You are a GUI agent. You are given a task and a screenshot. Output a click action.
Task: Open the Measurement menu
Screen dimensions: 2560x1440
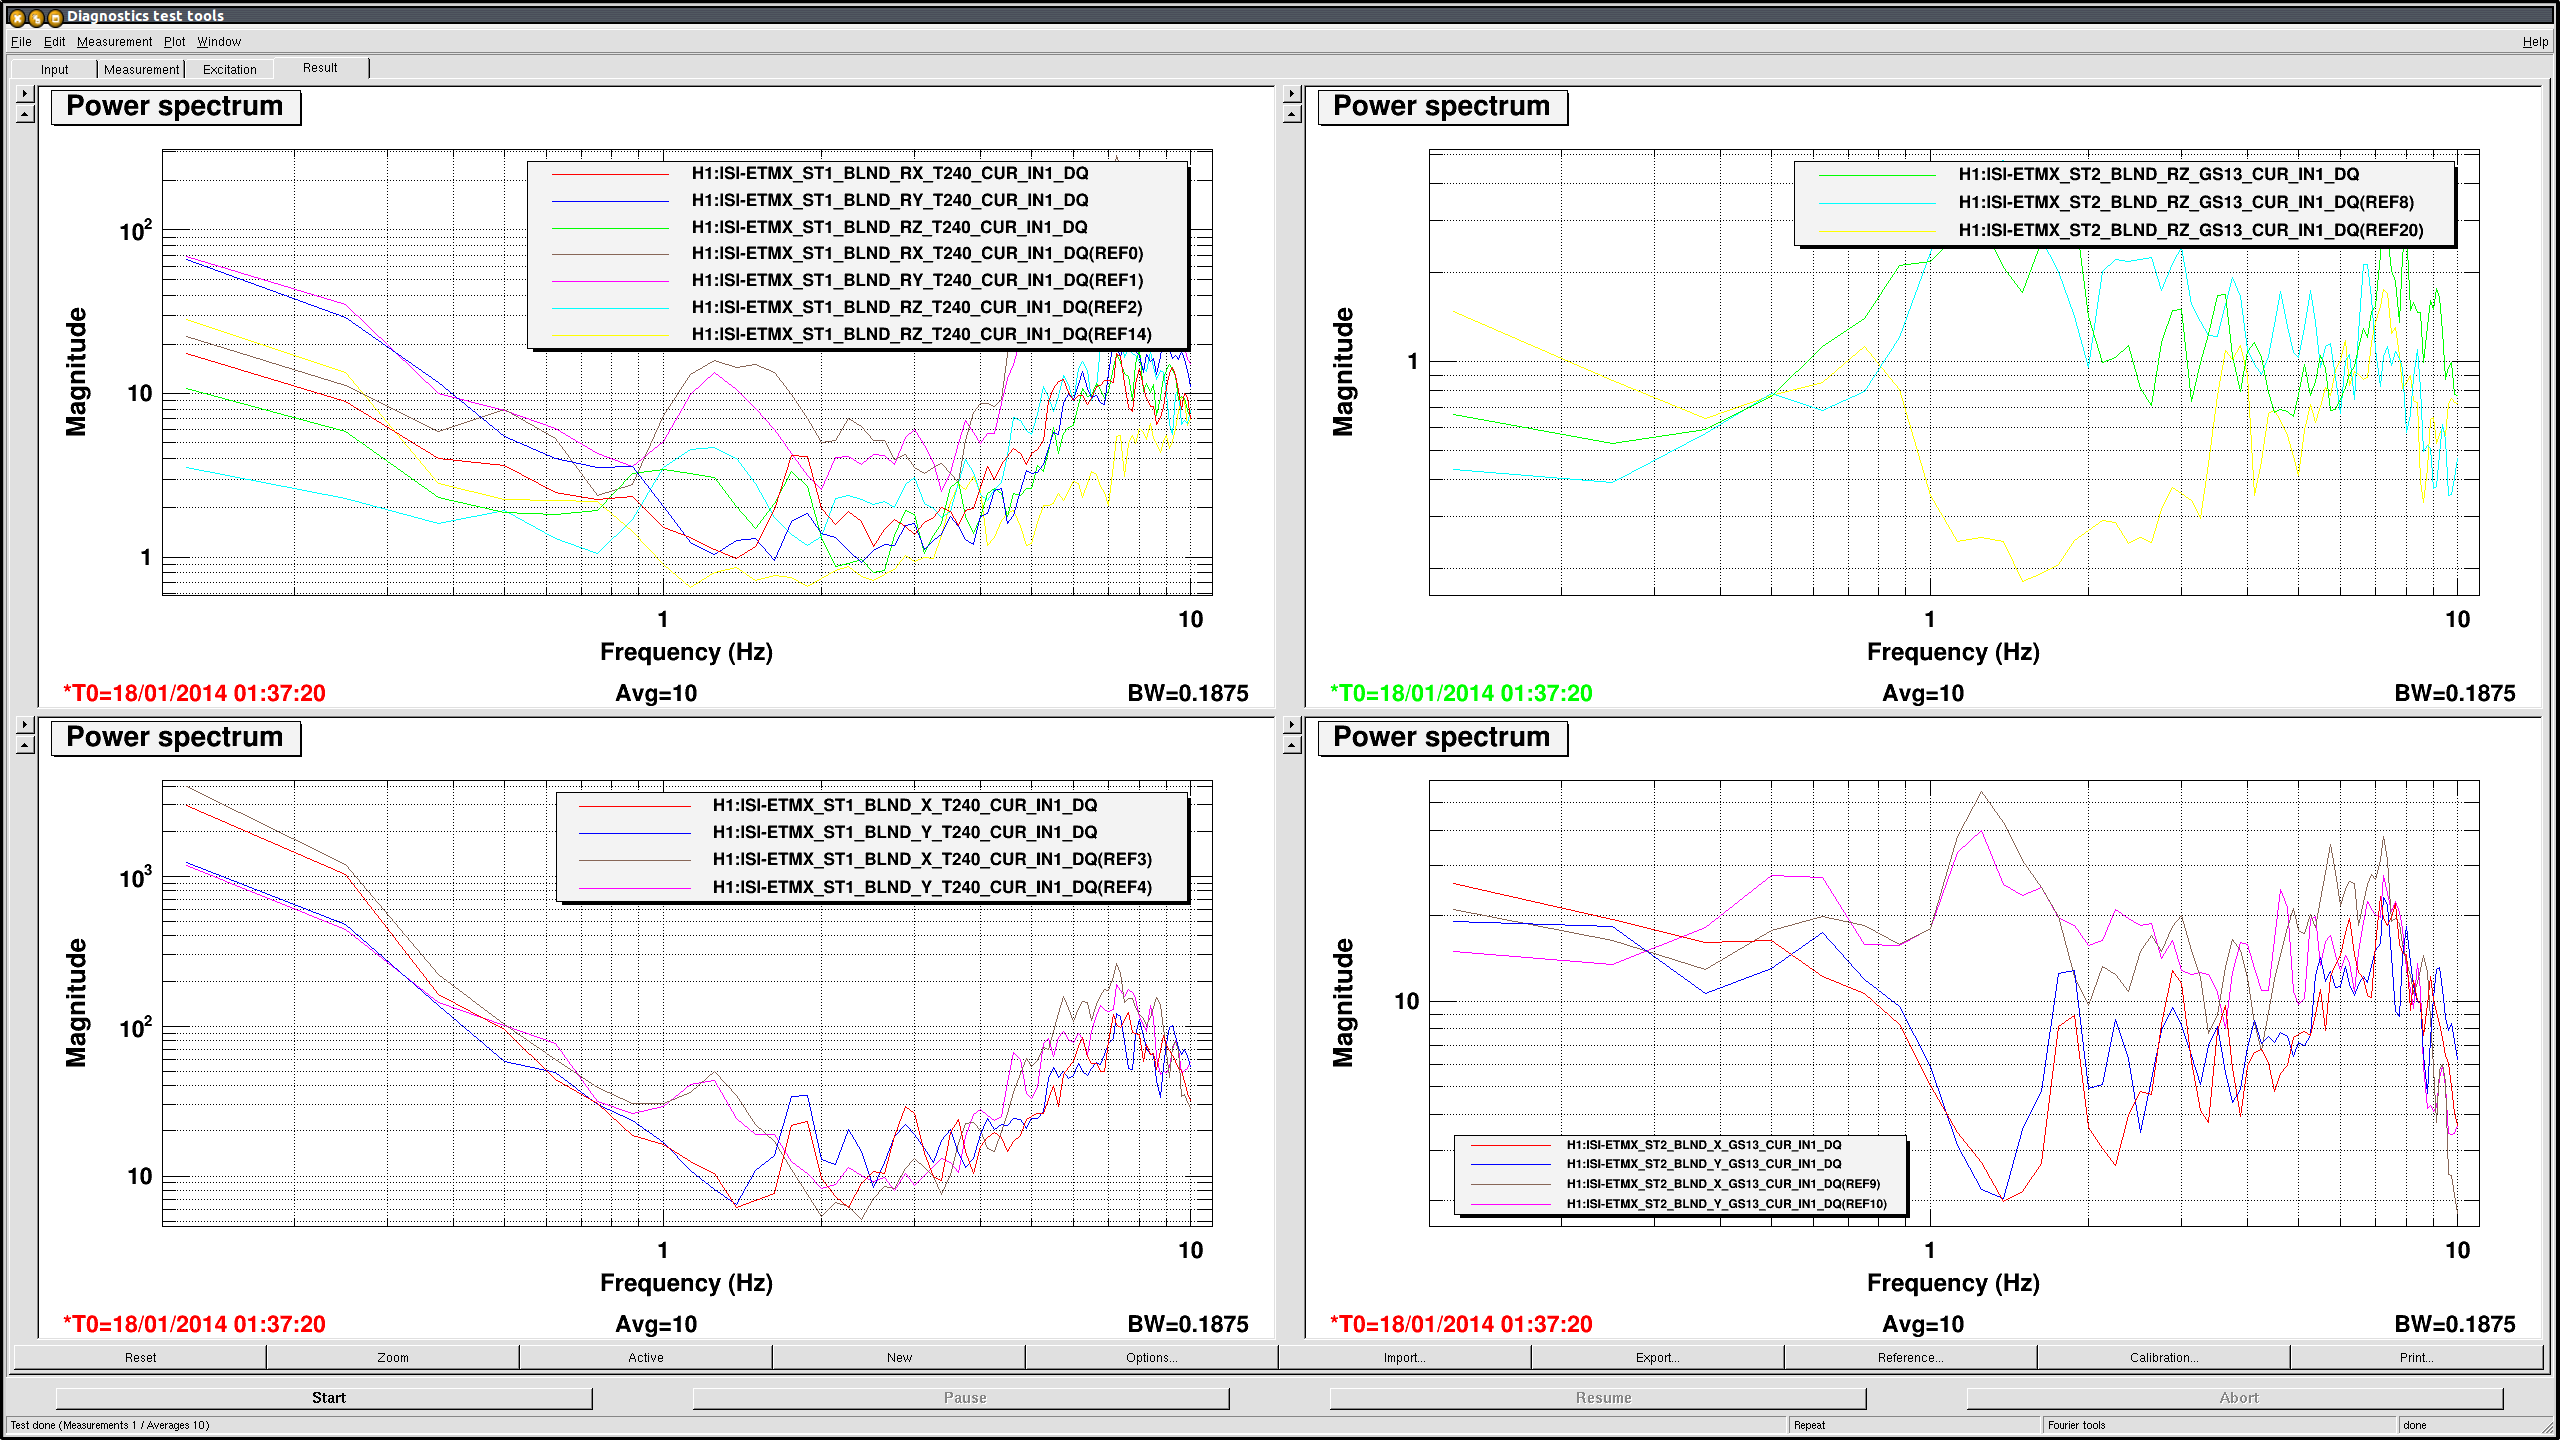pyautogui.click(x=114, y=42)
